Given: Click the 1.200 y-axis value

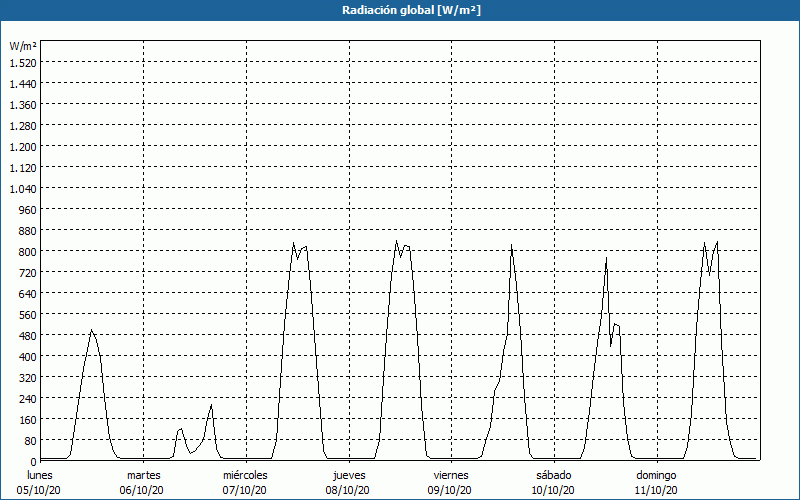Looking at the screenshot, I should (23, 147).
